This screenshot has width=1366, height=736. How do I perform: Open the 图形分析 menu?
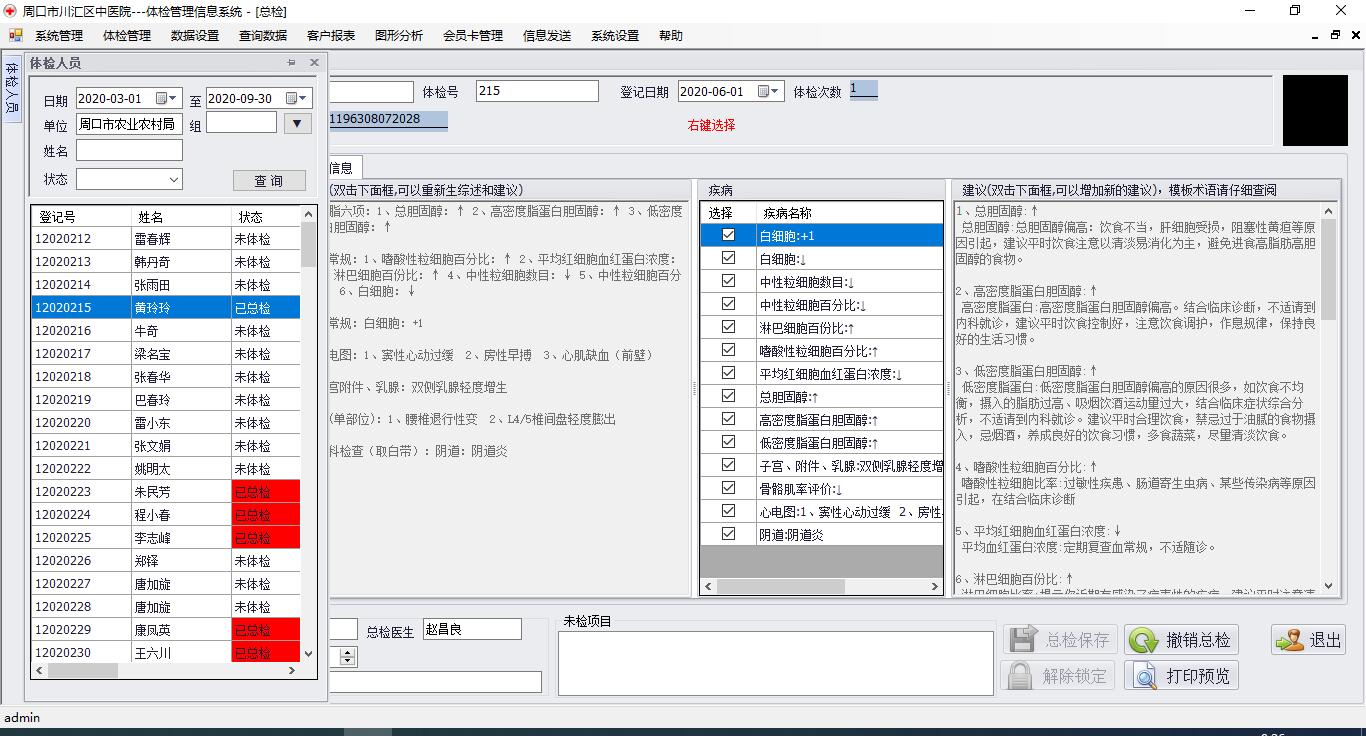[399, 35]
